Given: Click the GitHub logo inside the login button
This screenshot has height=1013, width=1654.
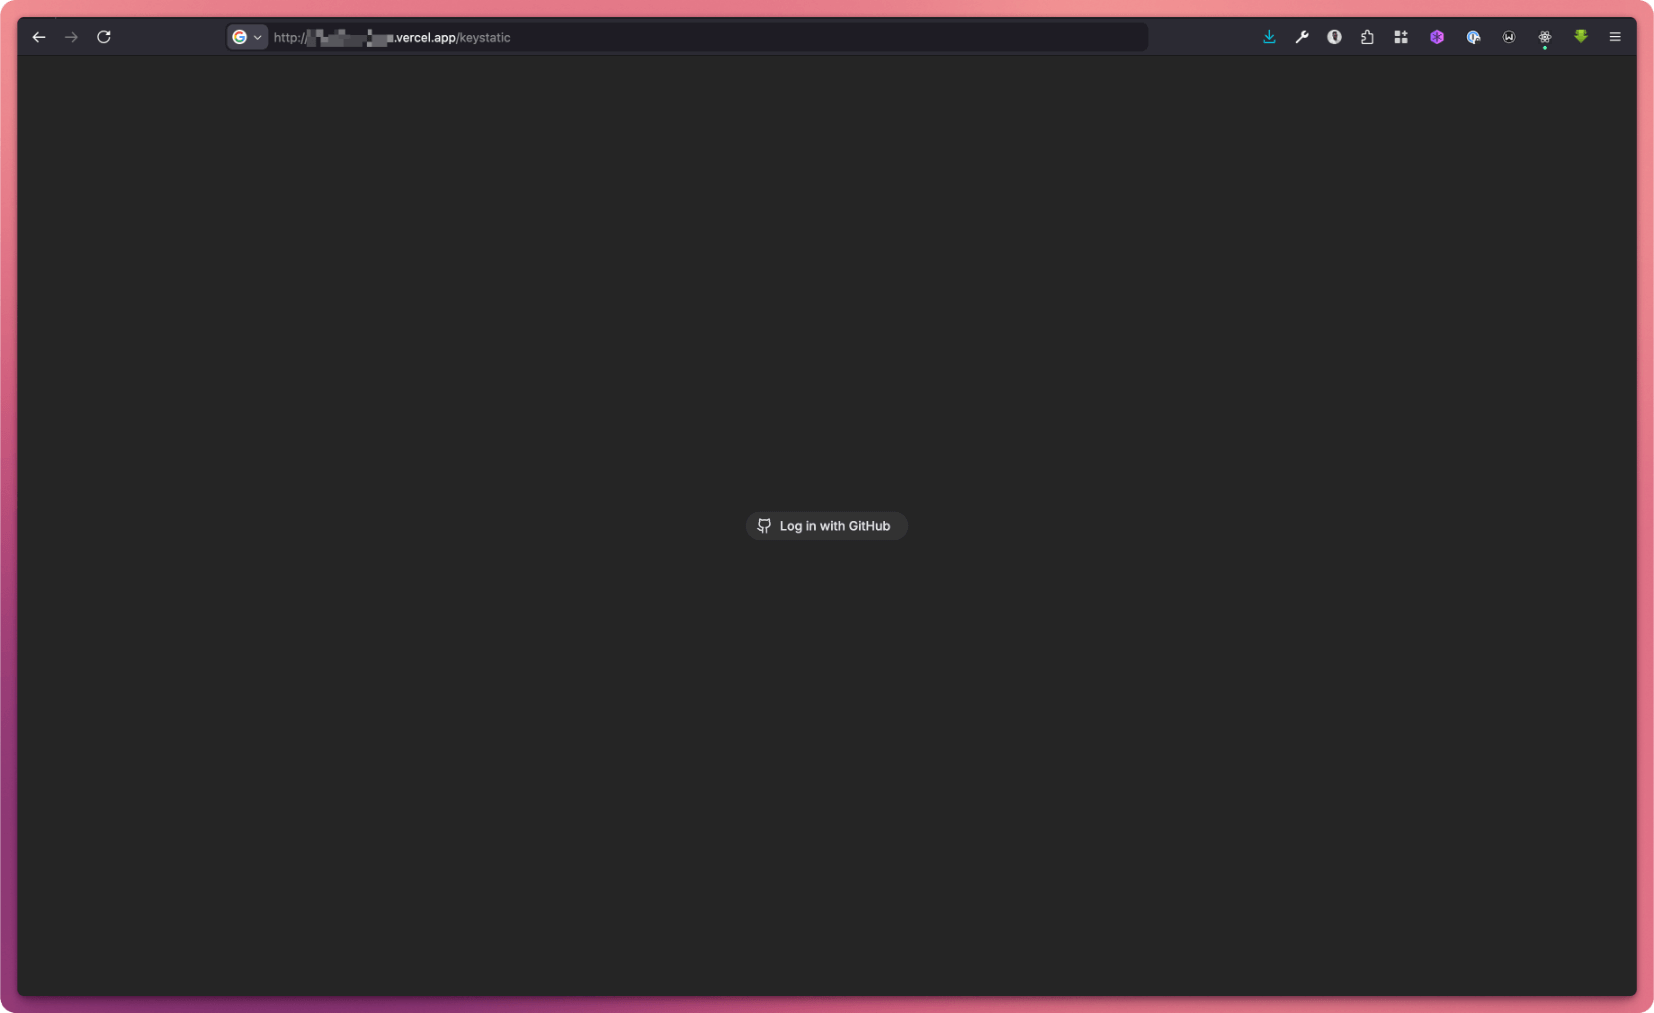Looking at the screenshot, I should (763, 525).
